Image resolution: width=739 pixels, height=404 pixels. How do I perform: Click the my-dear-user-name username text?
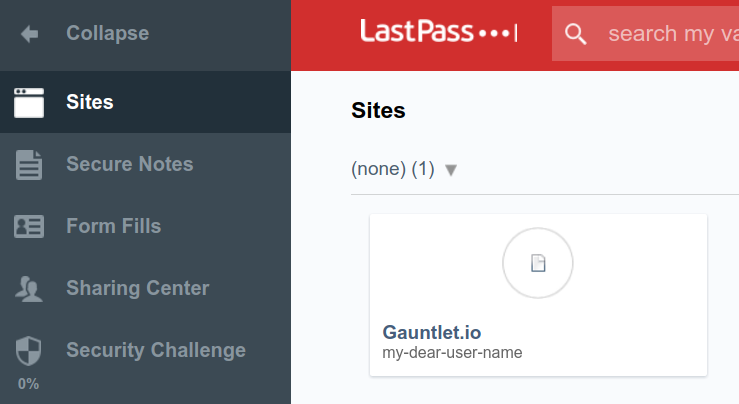[x=452, y=353]
